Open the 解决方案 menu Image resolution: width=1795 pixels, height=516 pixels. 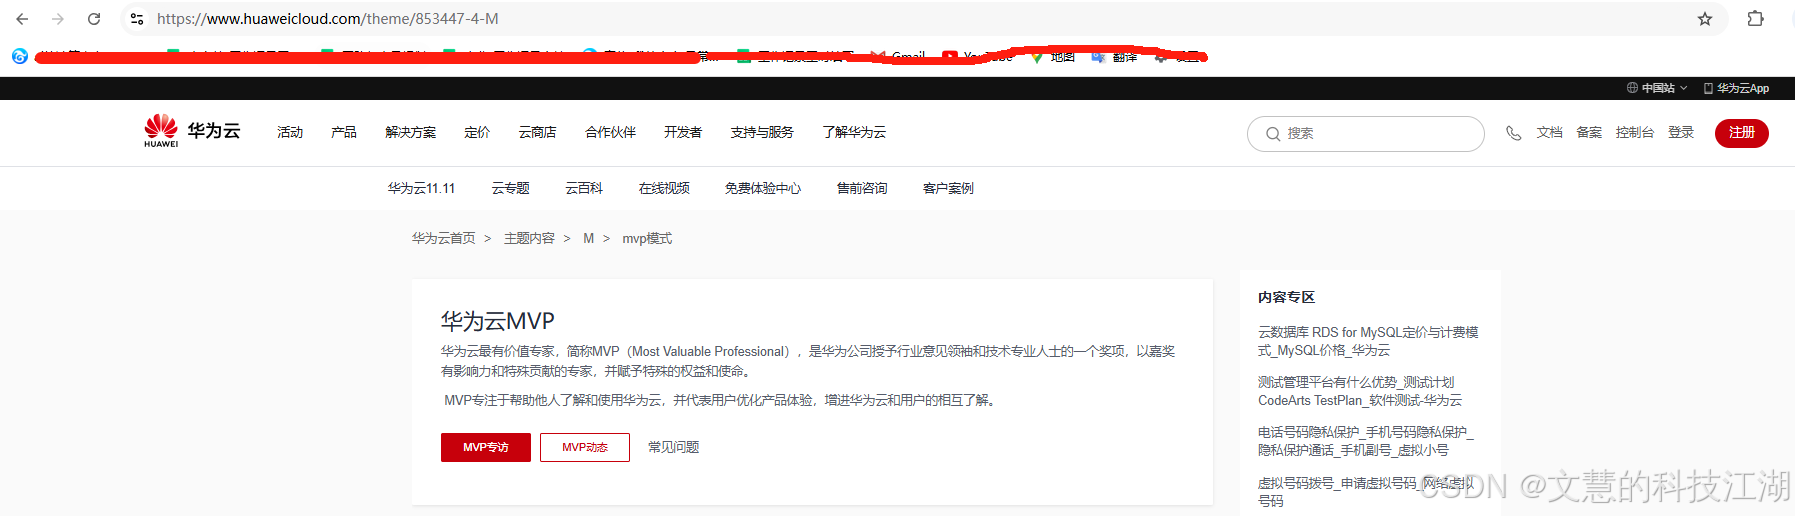click(411, 132)
